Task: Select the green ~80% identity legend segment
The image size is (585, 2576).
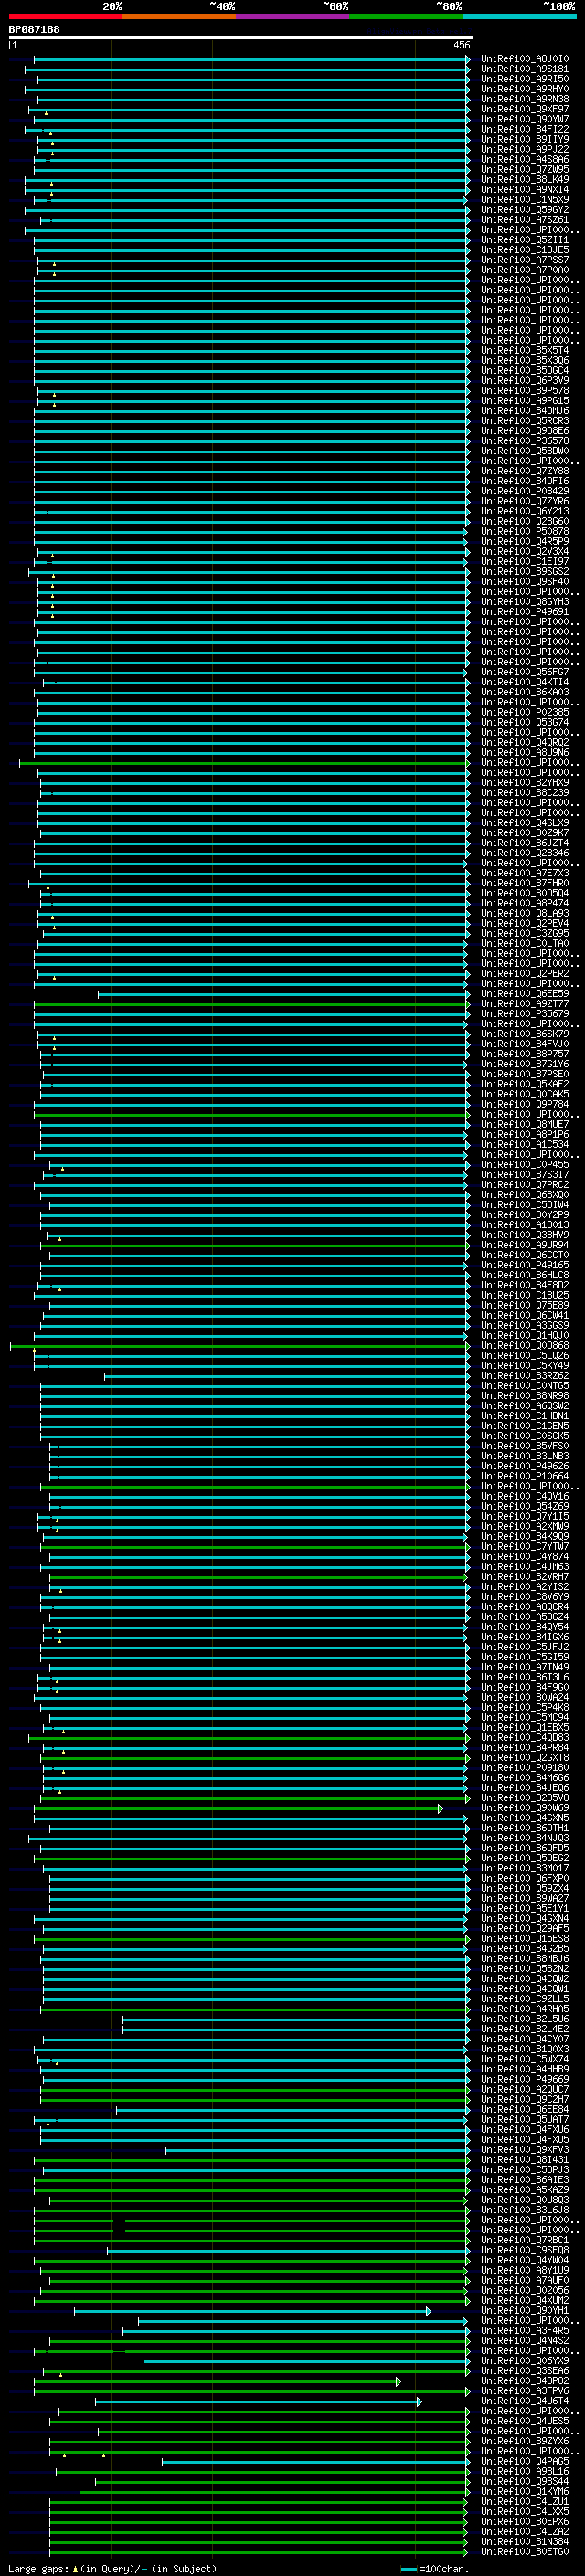Action: coord(406,16)
